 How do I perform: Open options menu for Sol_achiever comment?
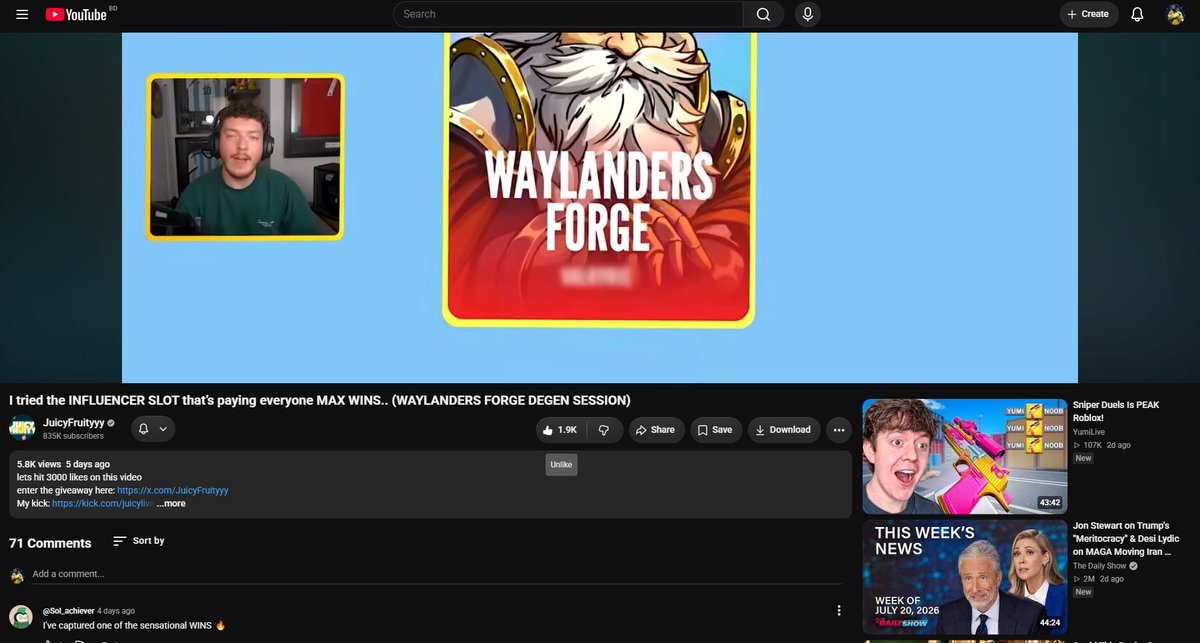coord(839,611)
